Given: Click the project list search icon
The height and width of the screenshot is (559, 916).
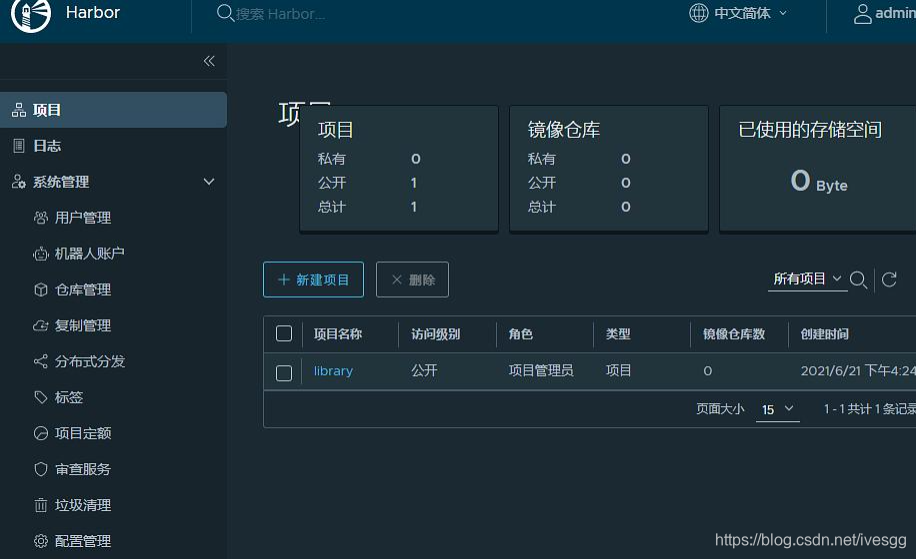Looking at the screenshot, I should point(858,280).
